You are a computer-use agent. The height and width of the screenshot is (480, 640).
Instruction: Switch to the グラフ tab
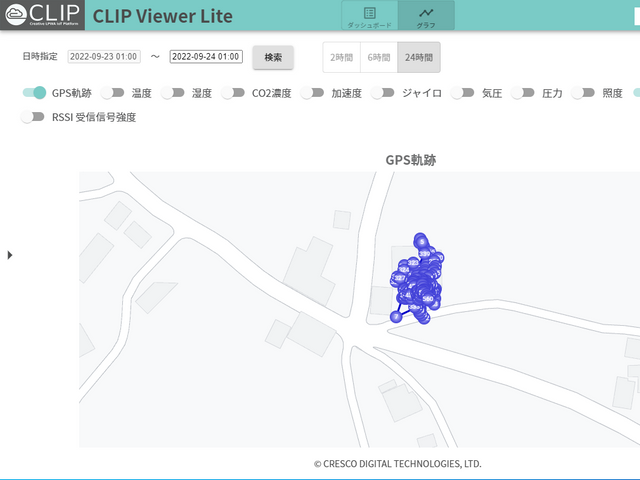pos(426,16)
